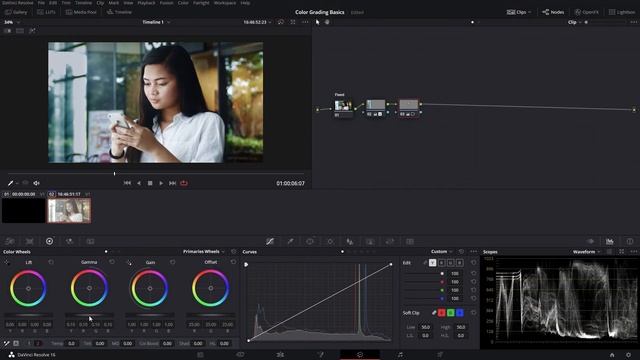The height and width of the screenshot is (360, 640).
Task: Open the Project Manager home icon
Action: (x=612, y=355)
